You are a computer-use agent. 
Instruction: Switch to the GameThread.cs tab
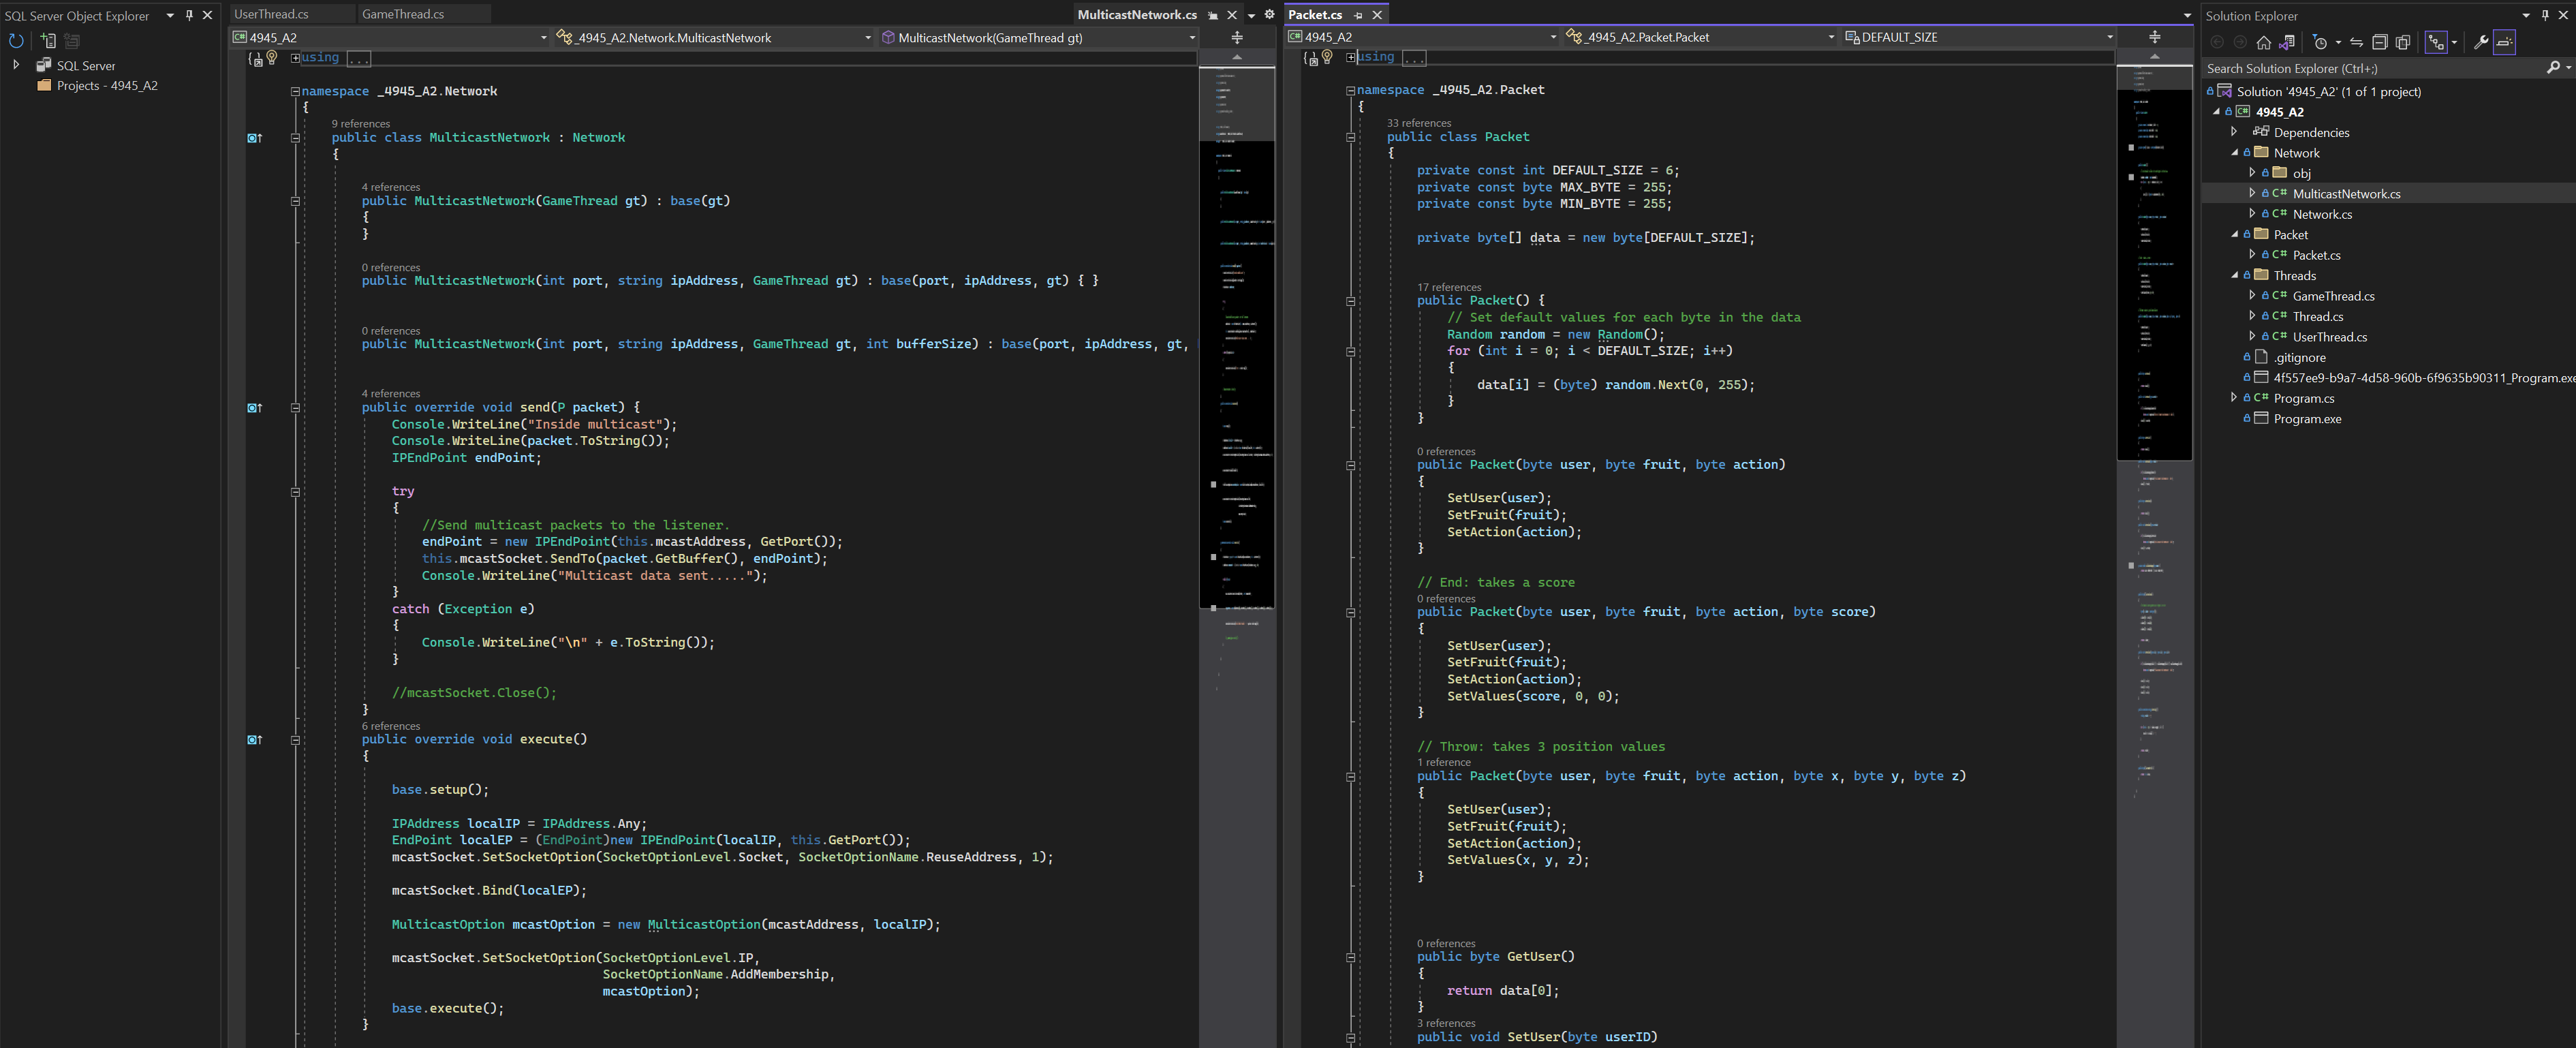[x=402, y=14]
